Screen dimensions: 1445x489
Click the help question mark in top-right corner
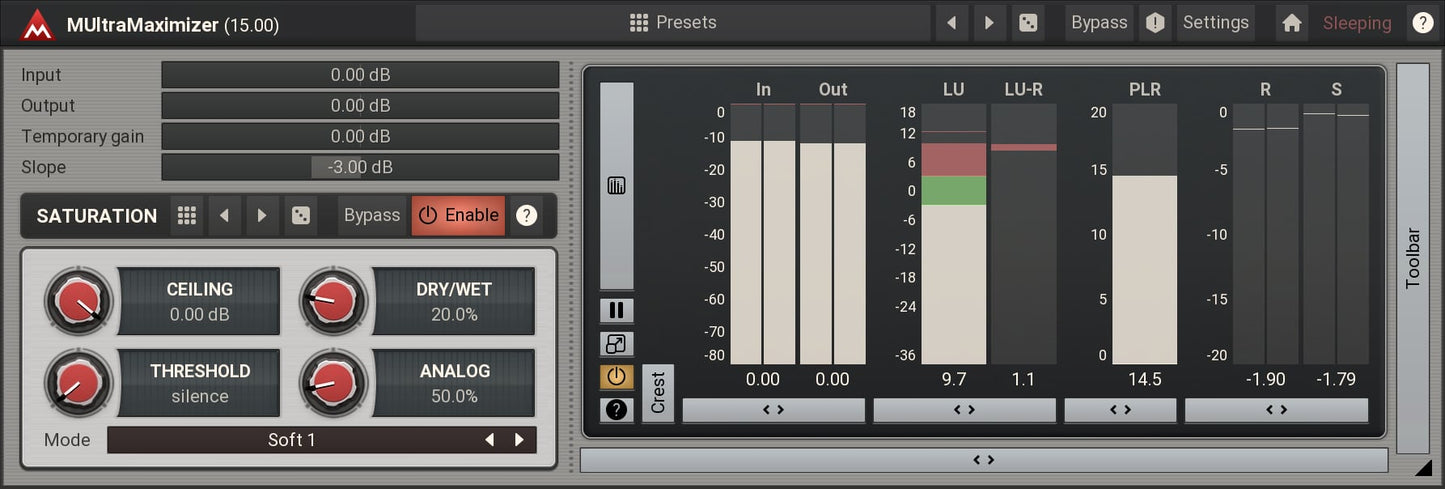tap(1421, 23)
